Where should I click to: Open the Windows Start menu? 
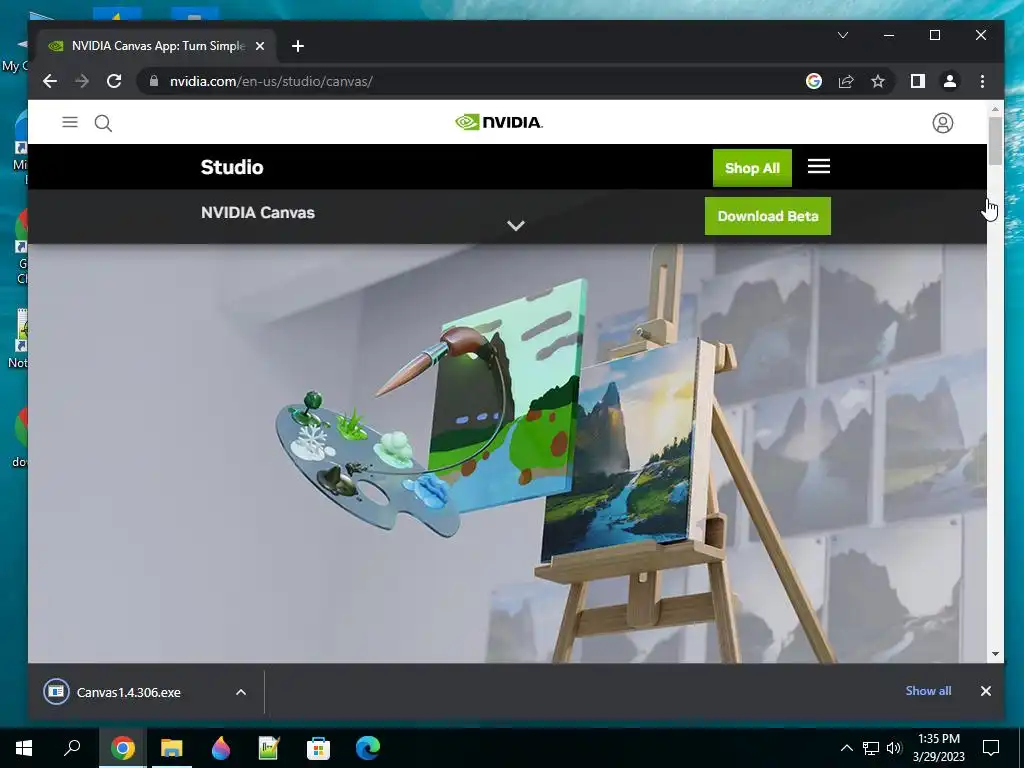tap(24, 748)
